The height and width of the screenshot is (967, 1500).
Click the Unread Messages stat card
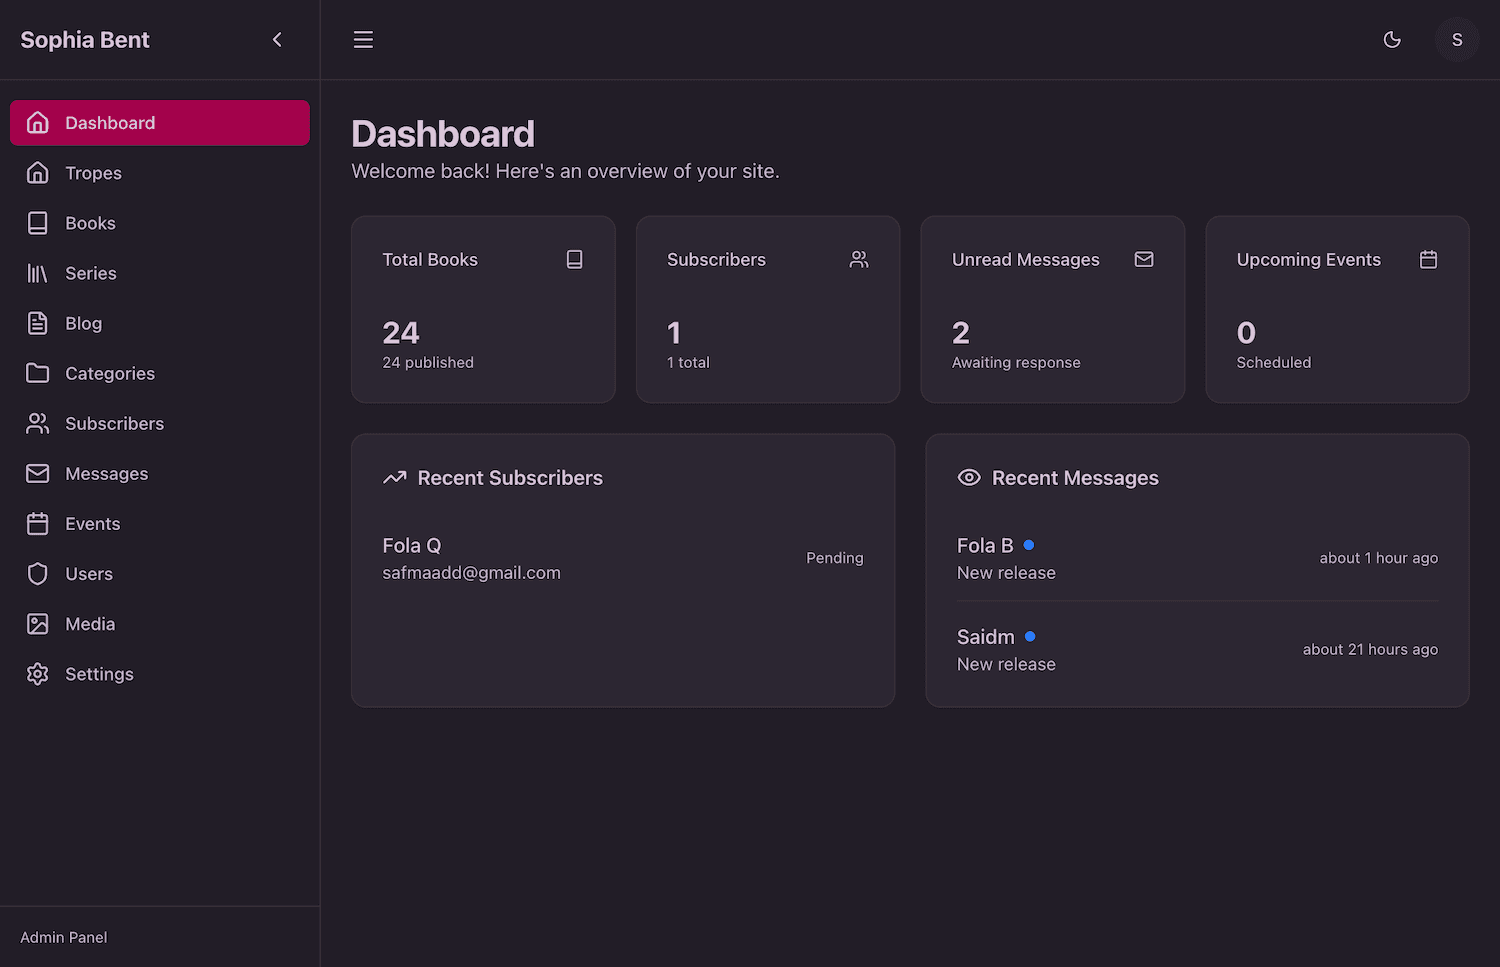1052,309
